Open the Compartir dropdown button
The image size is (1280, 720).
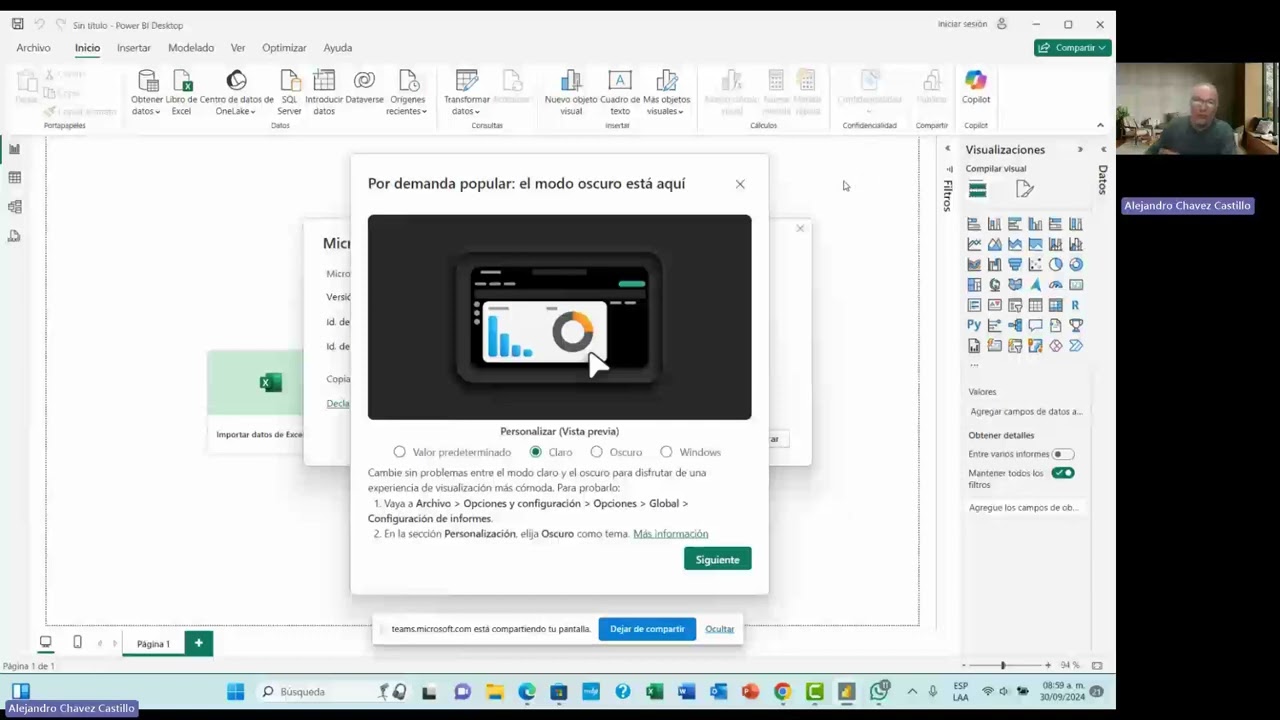[x=1073, y=47]
